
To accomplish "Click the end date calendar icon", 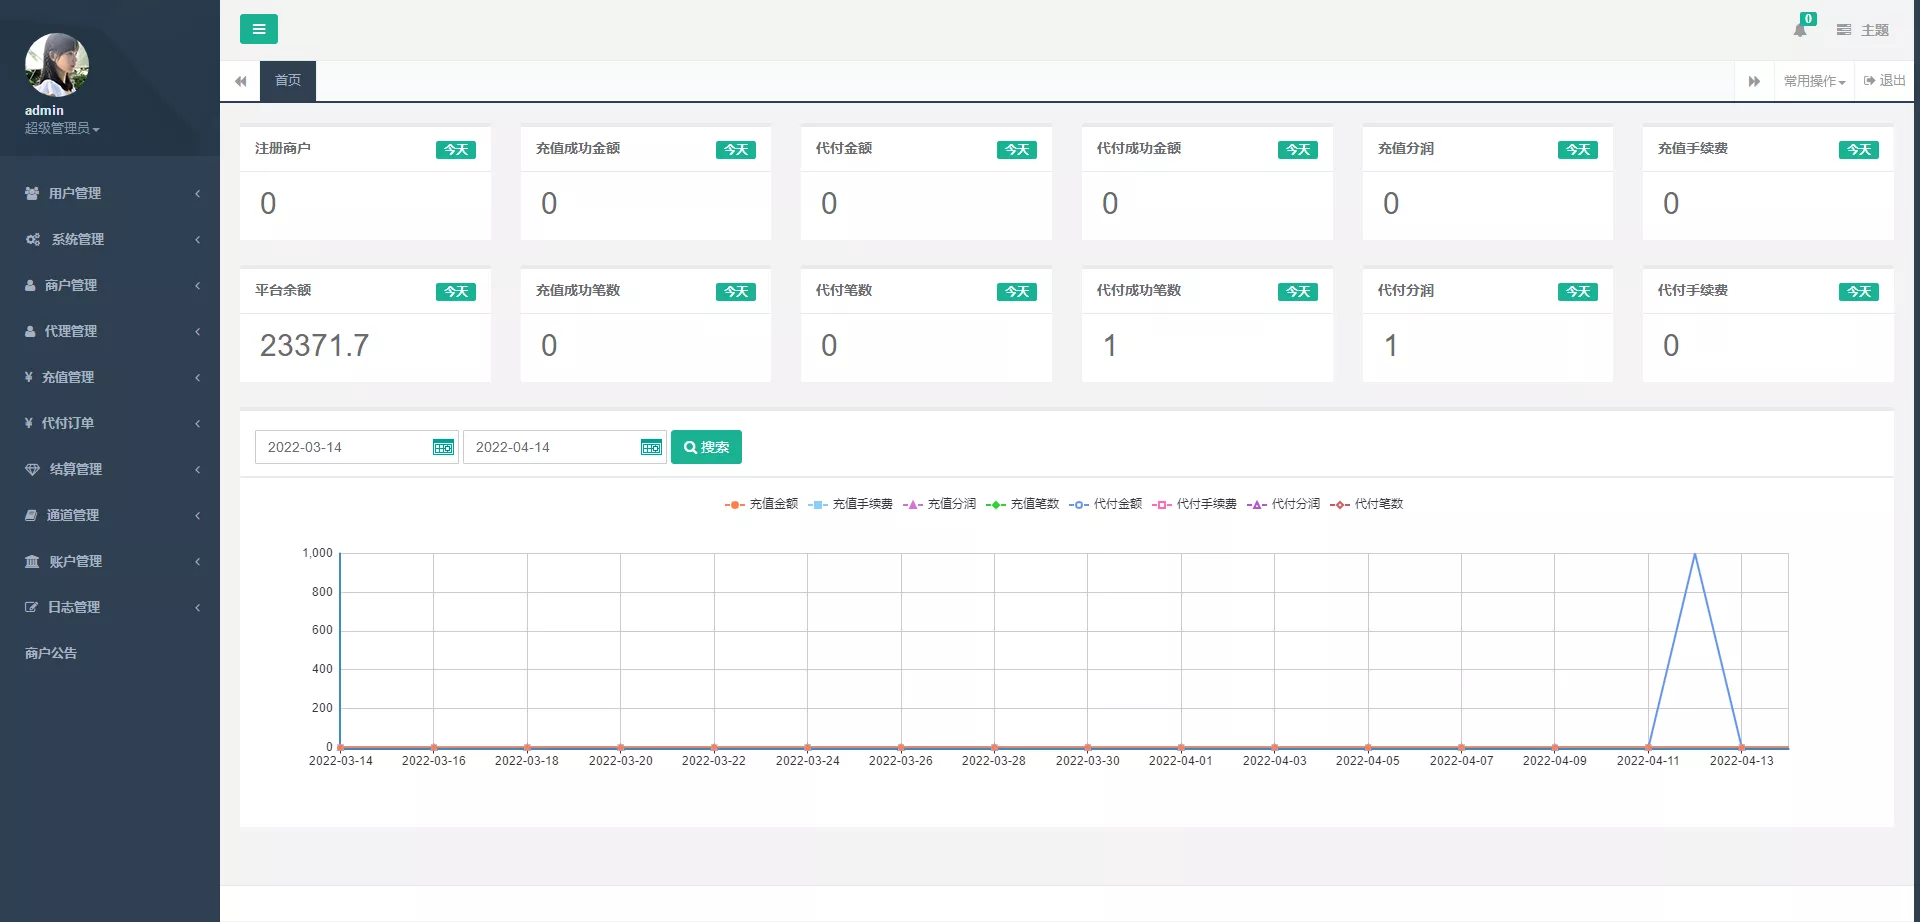I will tap(651, 447).
